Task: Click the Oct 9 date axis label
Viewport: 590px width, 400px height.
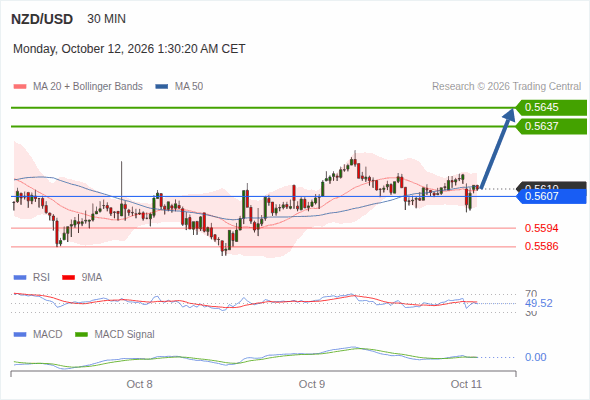Action: pyautogui.click(x=312, y=384)
